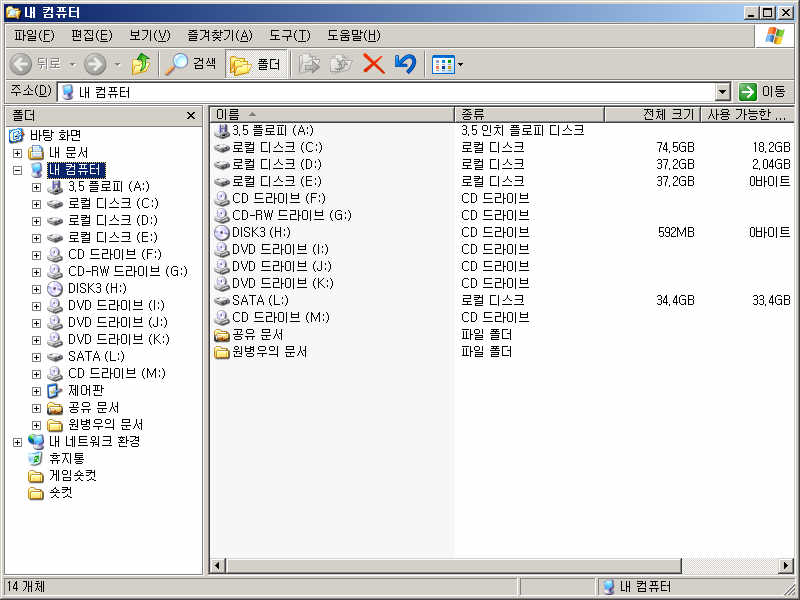
Task: Expand 내 네트워크 환경 in folder tree
Action: point(17,442)
